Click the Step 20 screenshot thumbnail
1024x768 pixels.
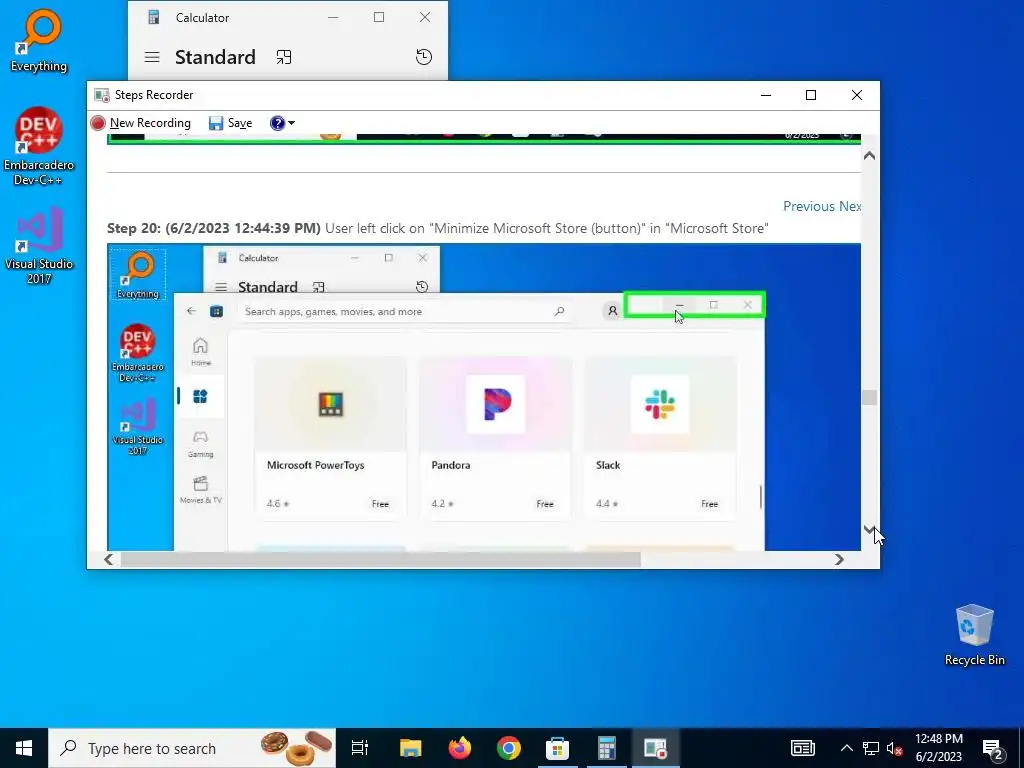[484, 397]
